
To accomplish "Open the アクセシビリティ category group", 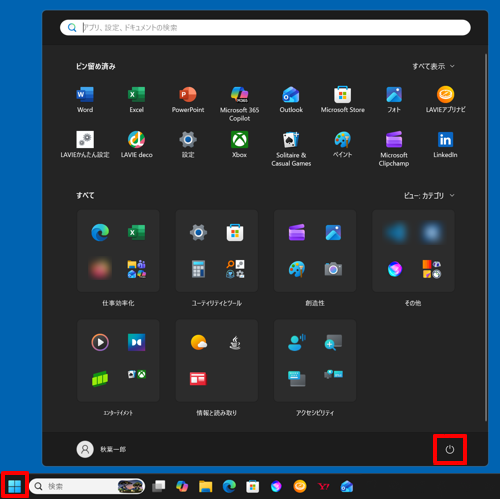I will pyautogui.click(x=315, y=360).
